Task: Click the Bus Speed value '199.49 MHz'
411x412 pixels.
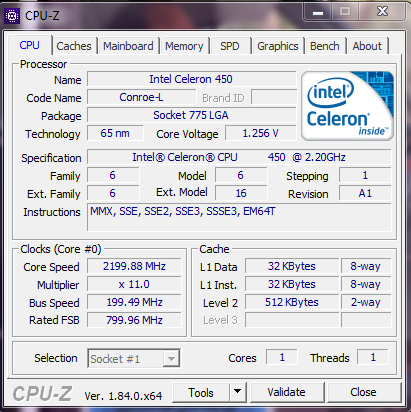Action: (x=134, y=302)
